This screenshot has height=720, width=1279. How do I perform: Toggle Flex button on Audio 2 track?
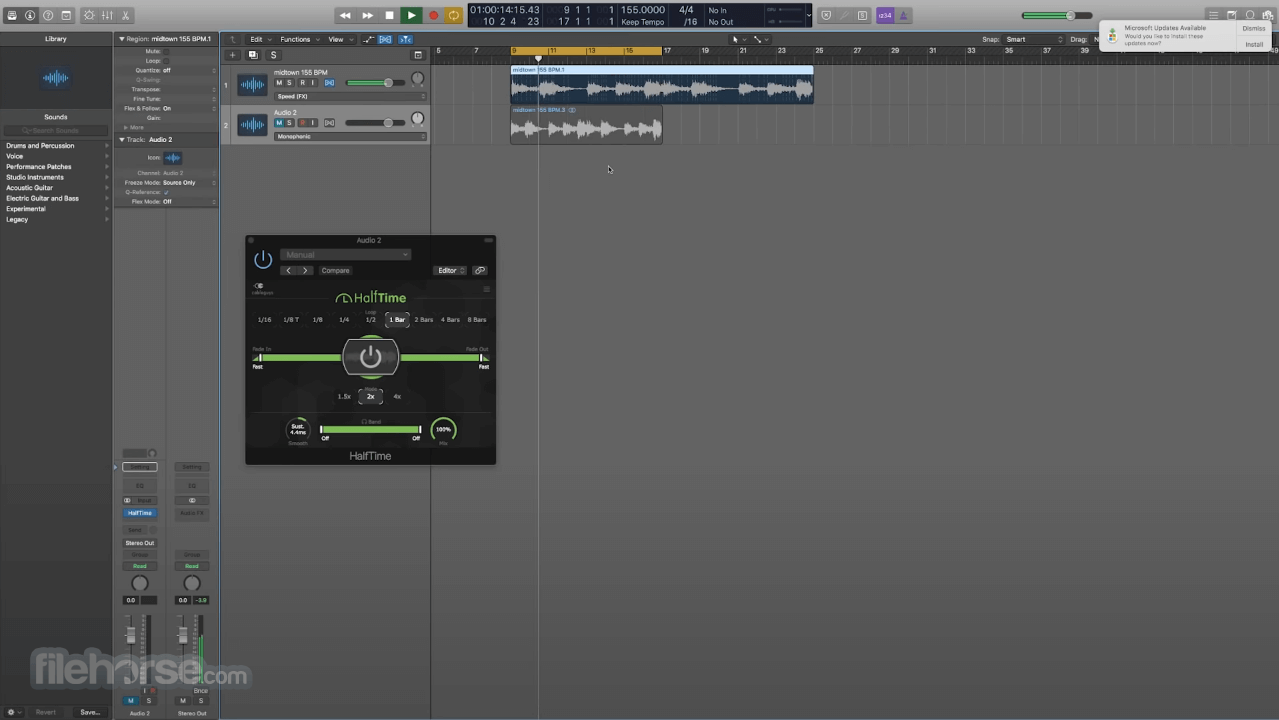click(329, 123)
